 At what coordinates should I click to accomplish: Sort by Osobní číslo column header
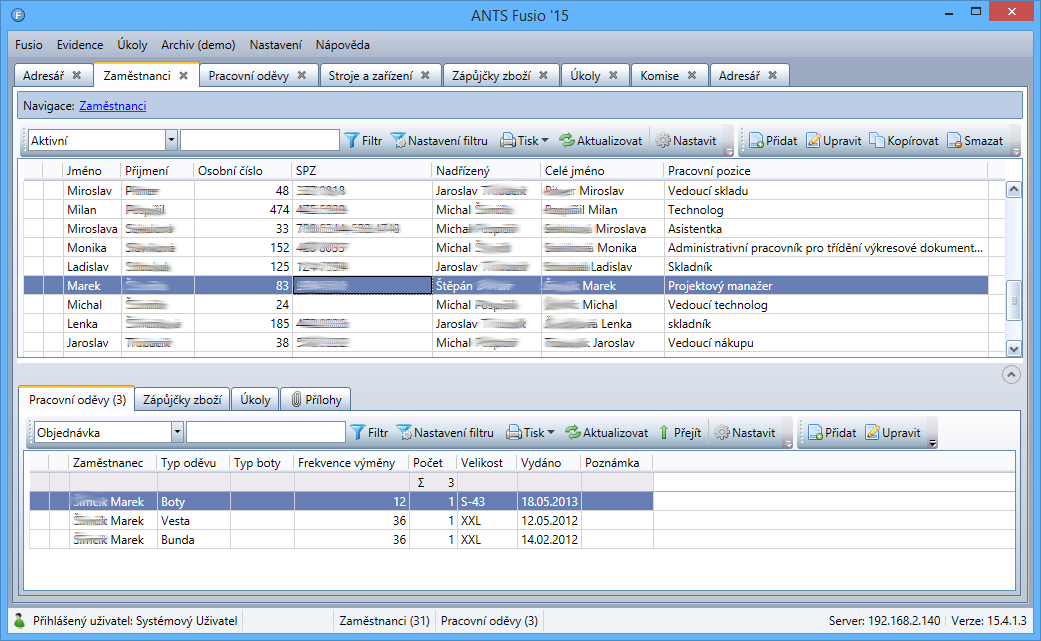243,171
